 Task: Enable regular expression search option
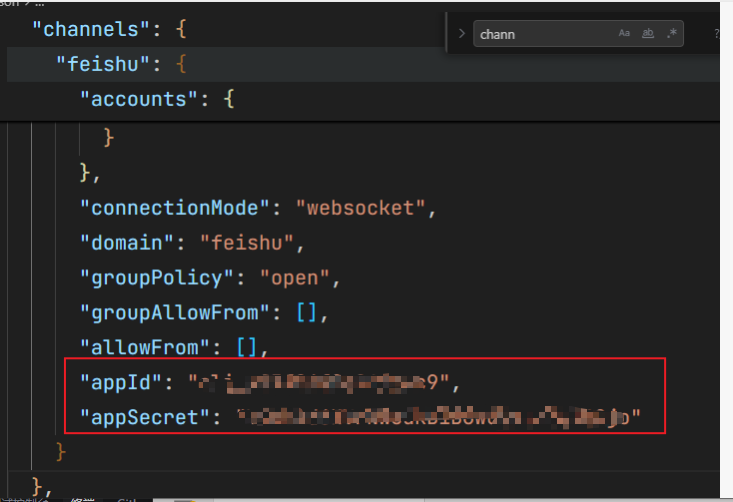pyautogui.click(x=672, y=33)
